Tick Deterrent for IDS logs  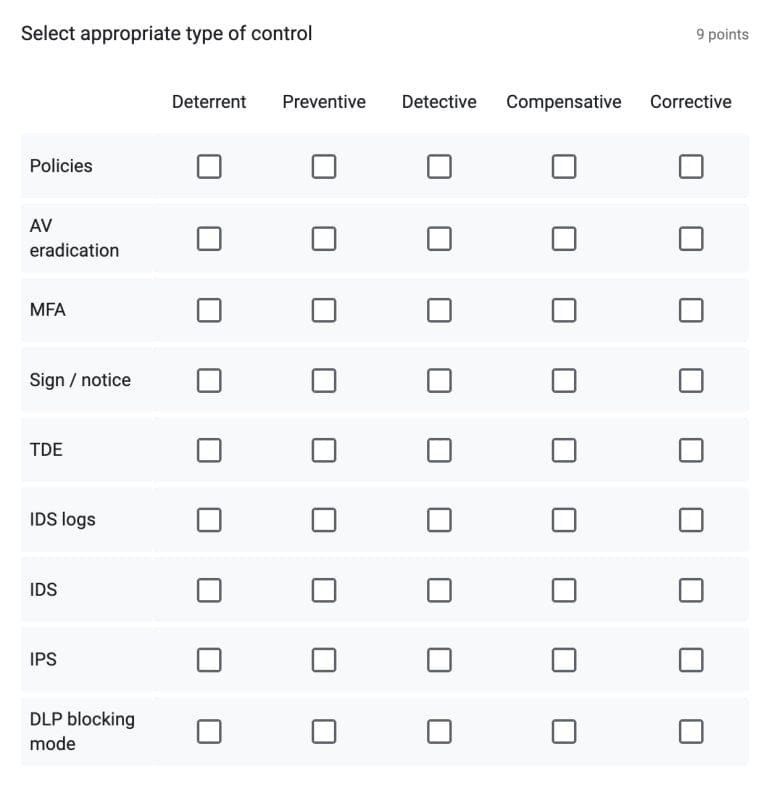point(209,520)
